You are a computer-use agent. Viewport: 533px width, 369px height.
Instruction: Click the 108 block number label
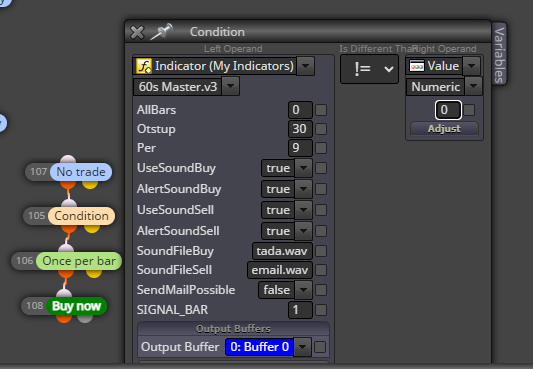pyautogui.click(x=35, y=306)
